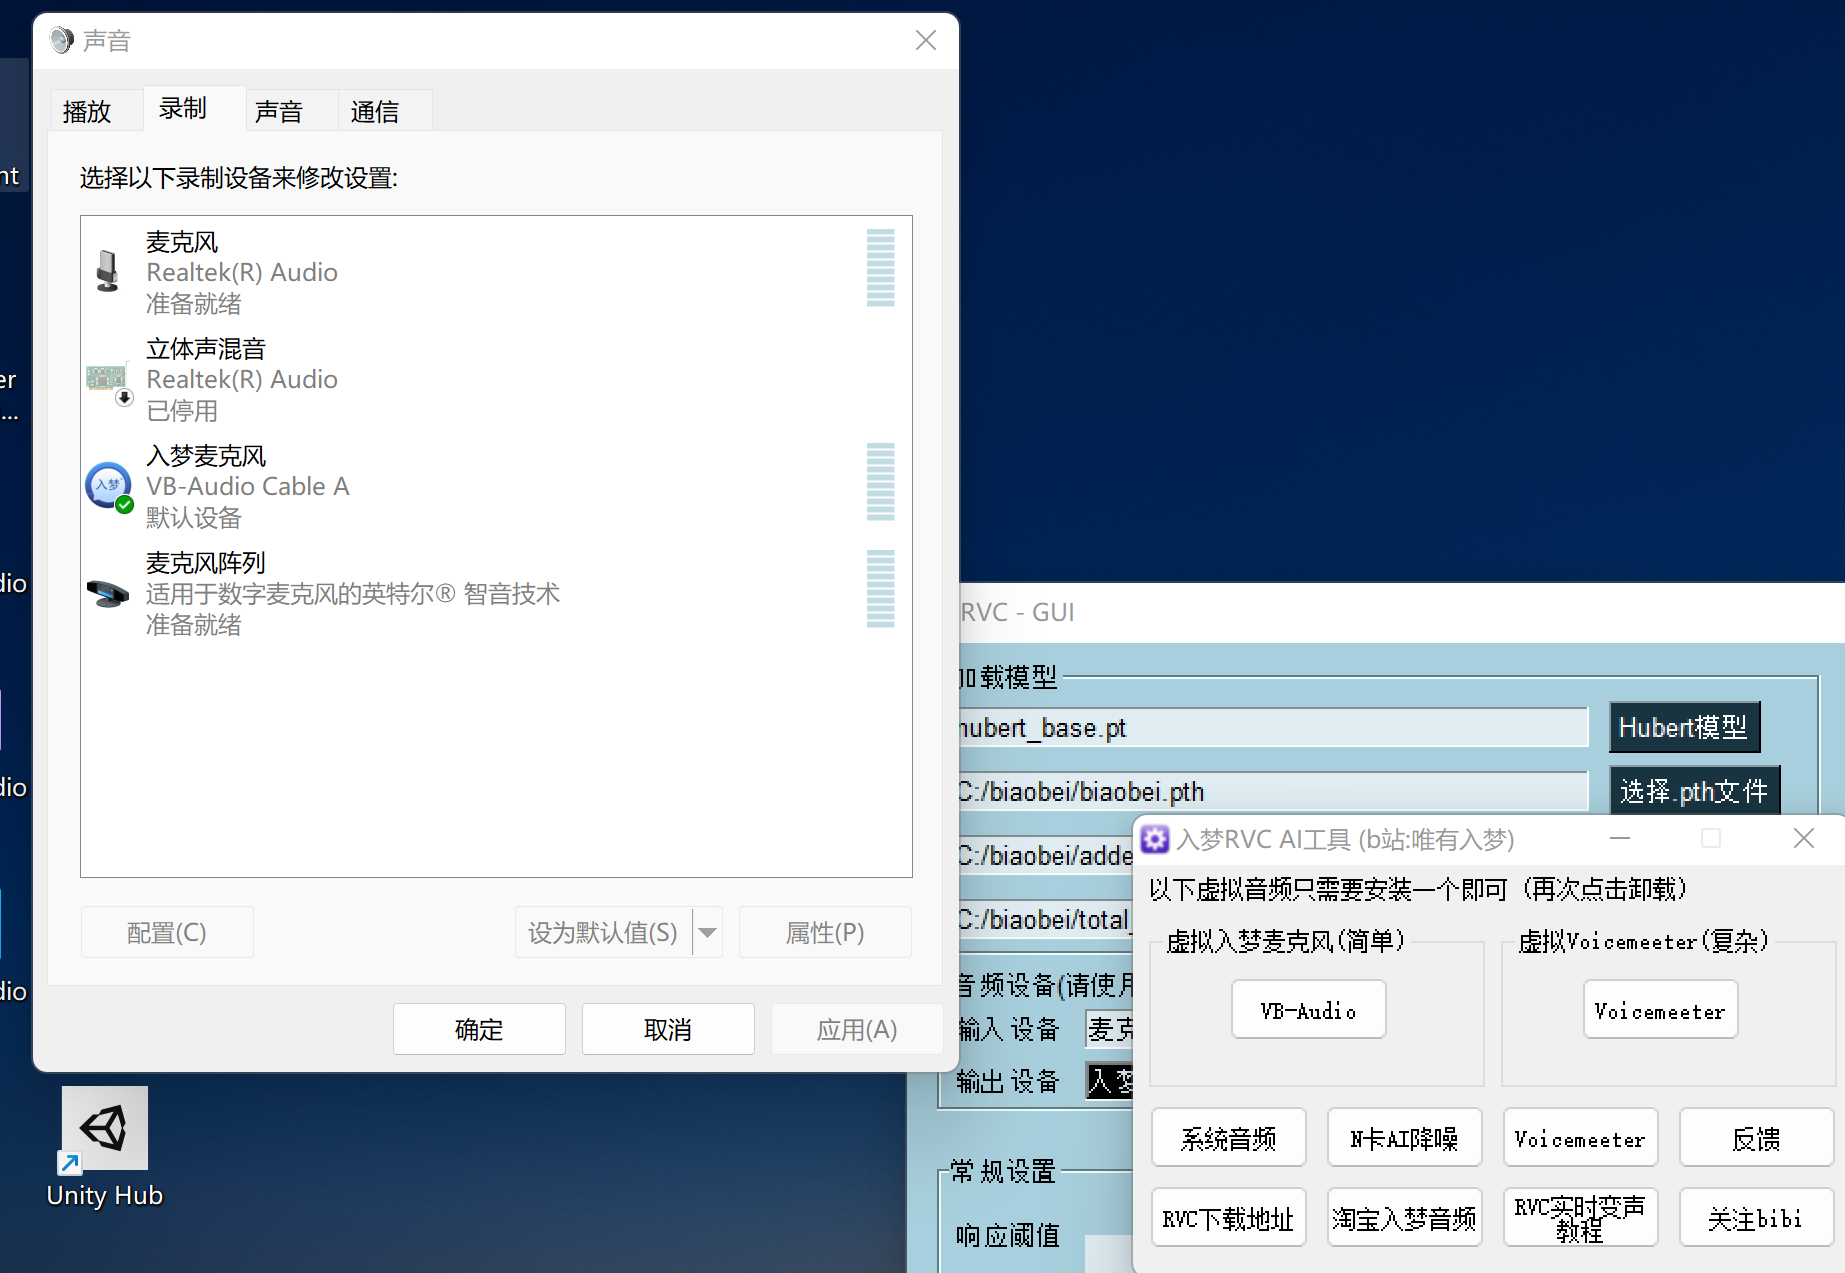
Task: Click 取消 to dismiss sound dialog
Action: (x=668, y=1029)
